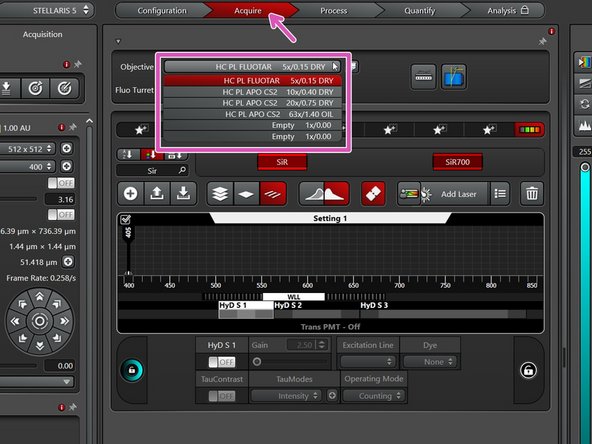Select the single layer mode icon
592x444 pixels.
pos(246,194)
